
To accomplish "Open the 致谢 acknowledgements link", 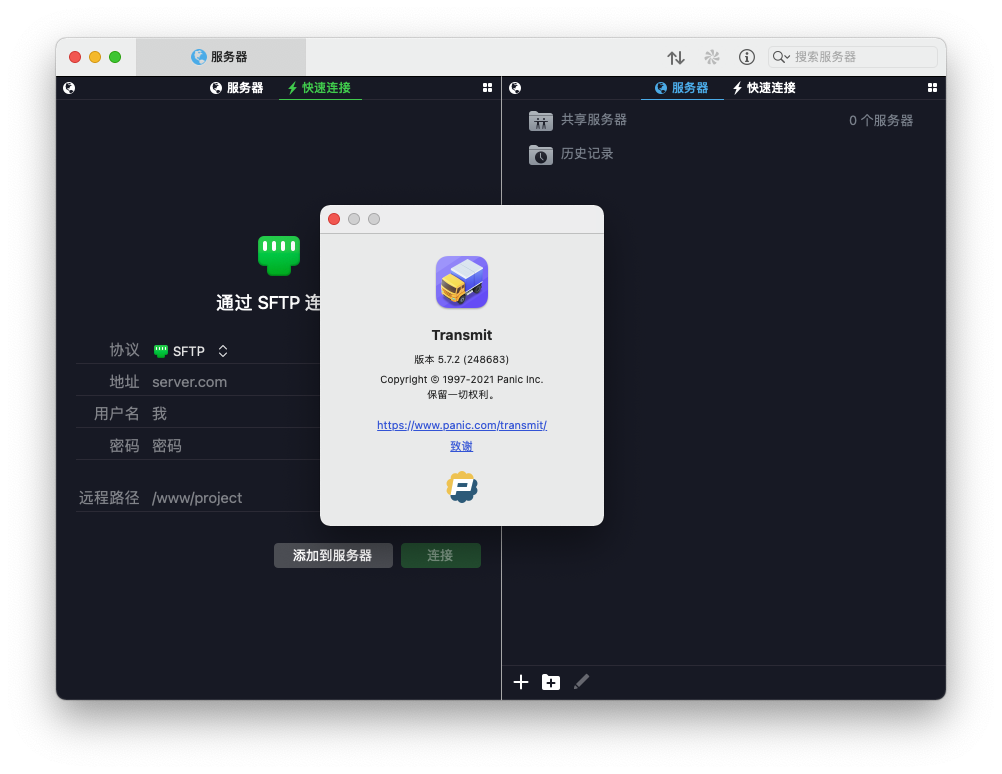I will 461,446.
